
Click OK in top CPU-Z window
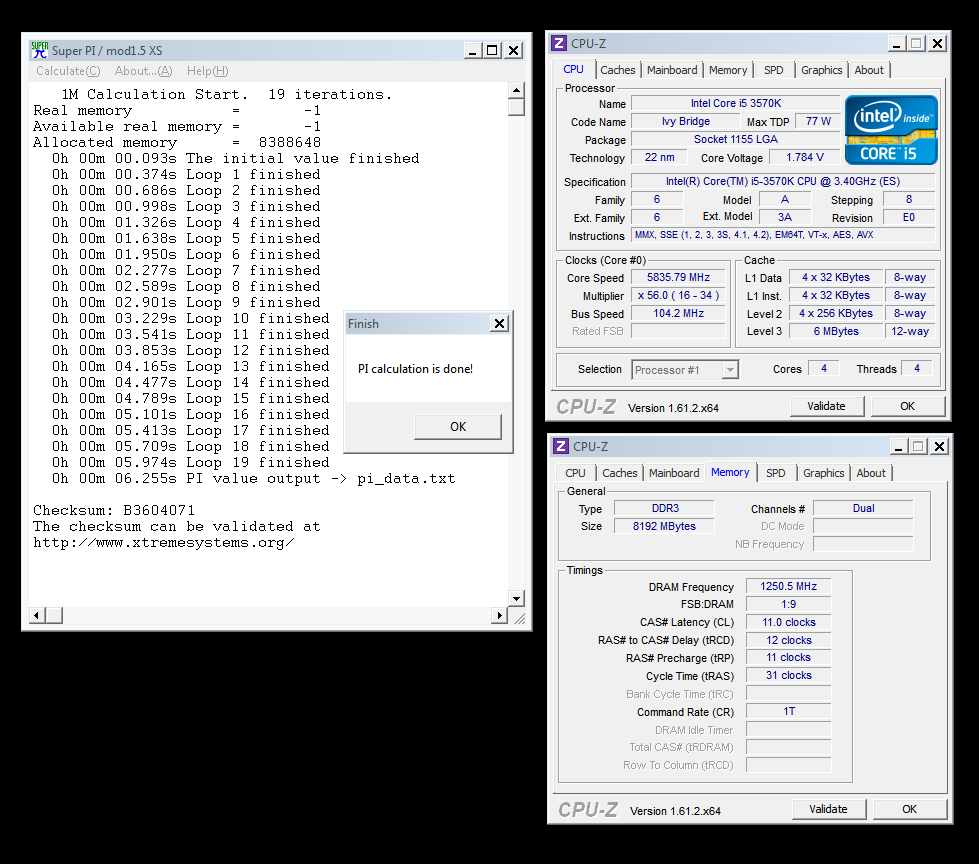(x=907, y=406)
